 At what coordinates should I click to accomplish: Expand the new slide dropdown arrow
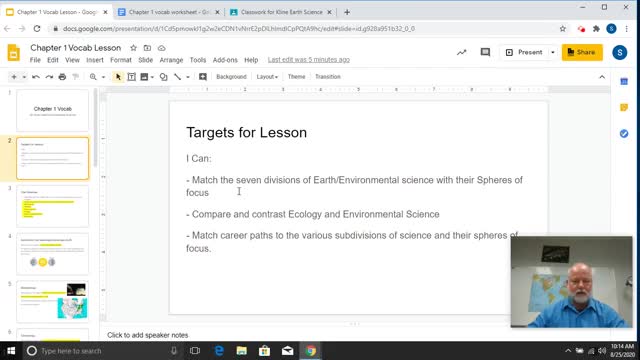[x=24, y=77]
